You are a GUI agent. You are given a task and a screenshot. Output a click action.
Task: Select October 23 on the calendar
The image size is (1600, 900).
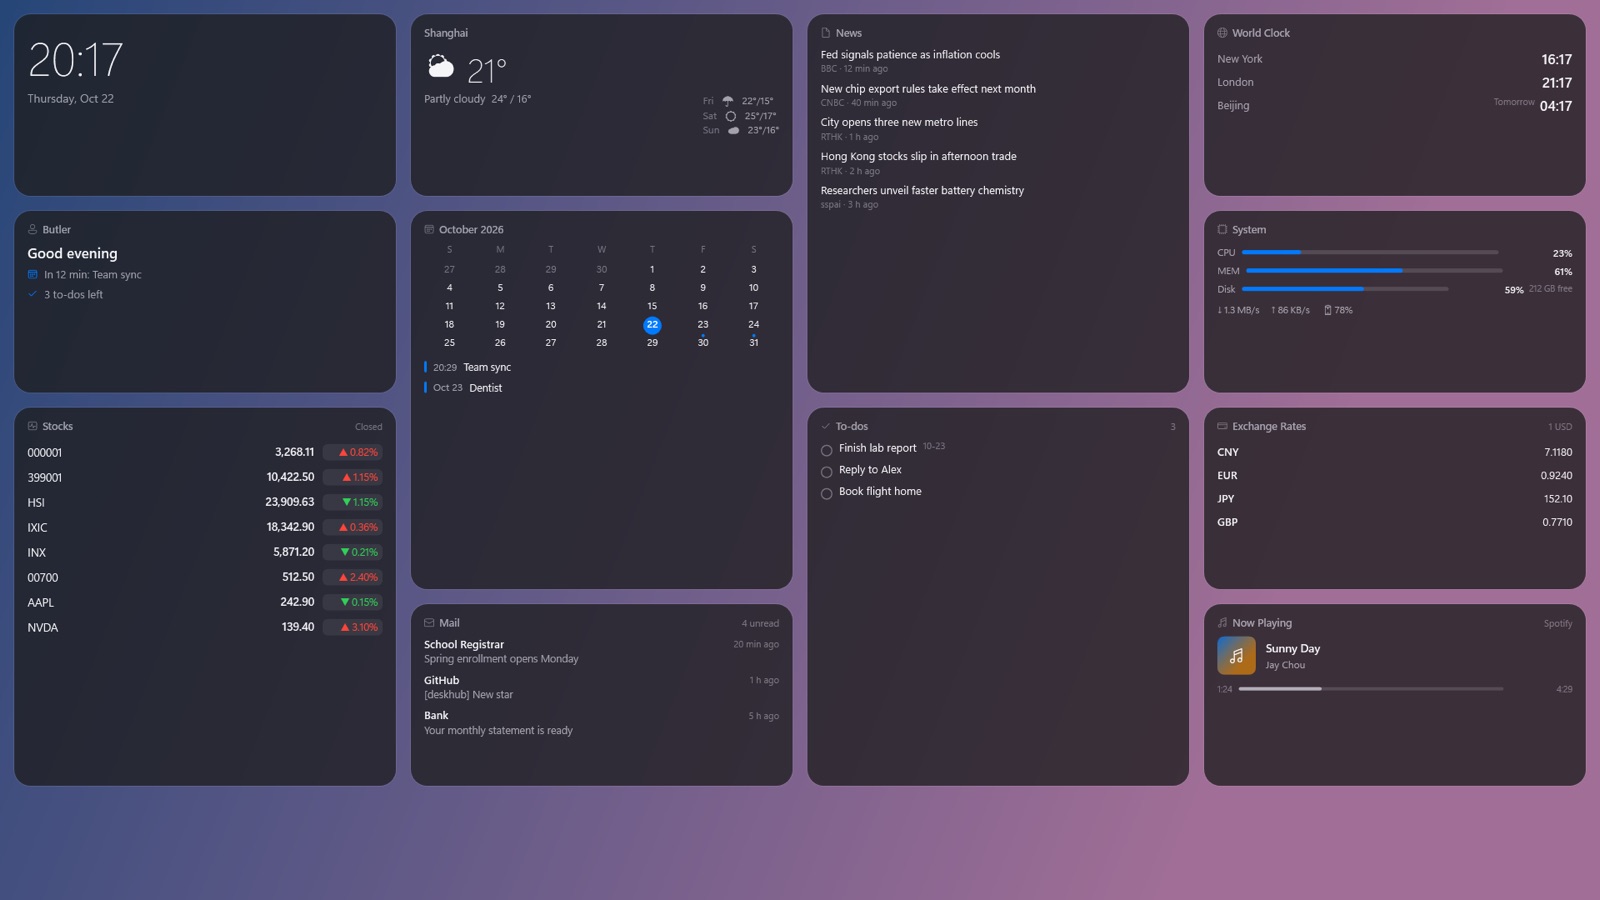[703, 325]
